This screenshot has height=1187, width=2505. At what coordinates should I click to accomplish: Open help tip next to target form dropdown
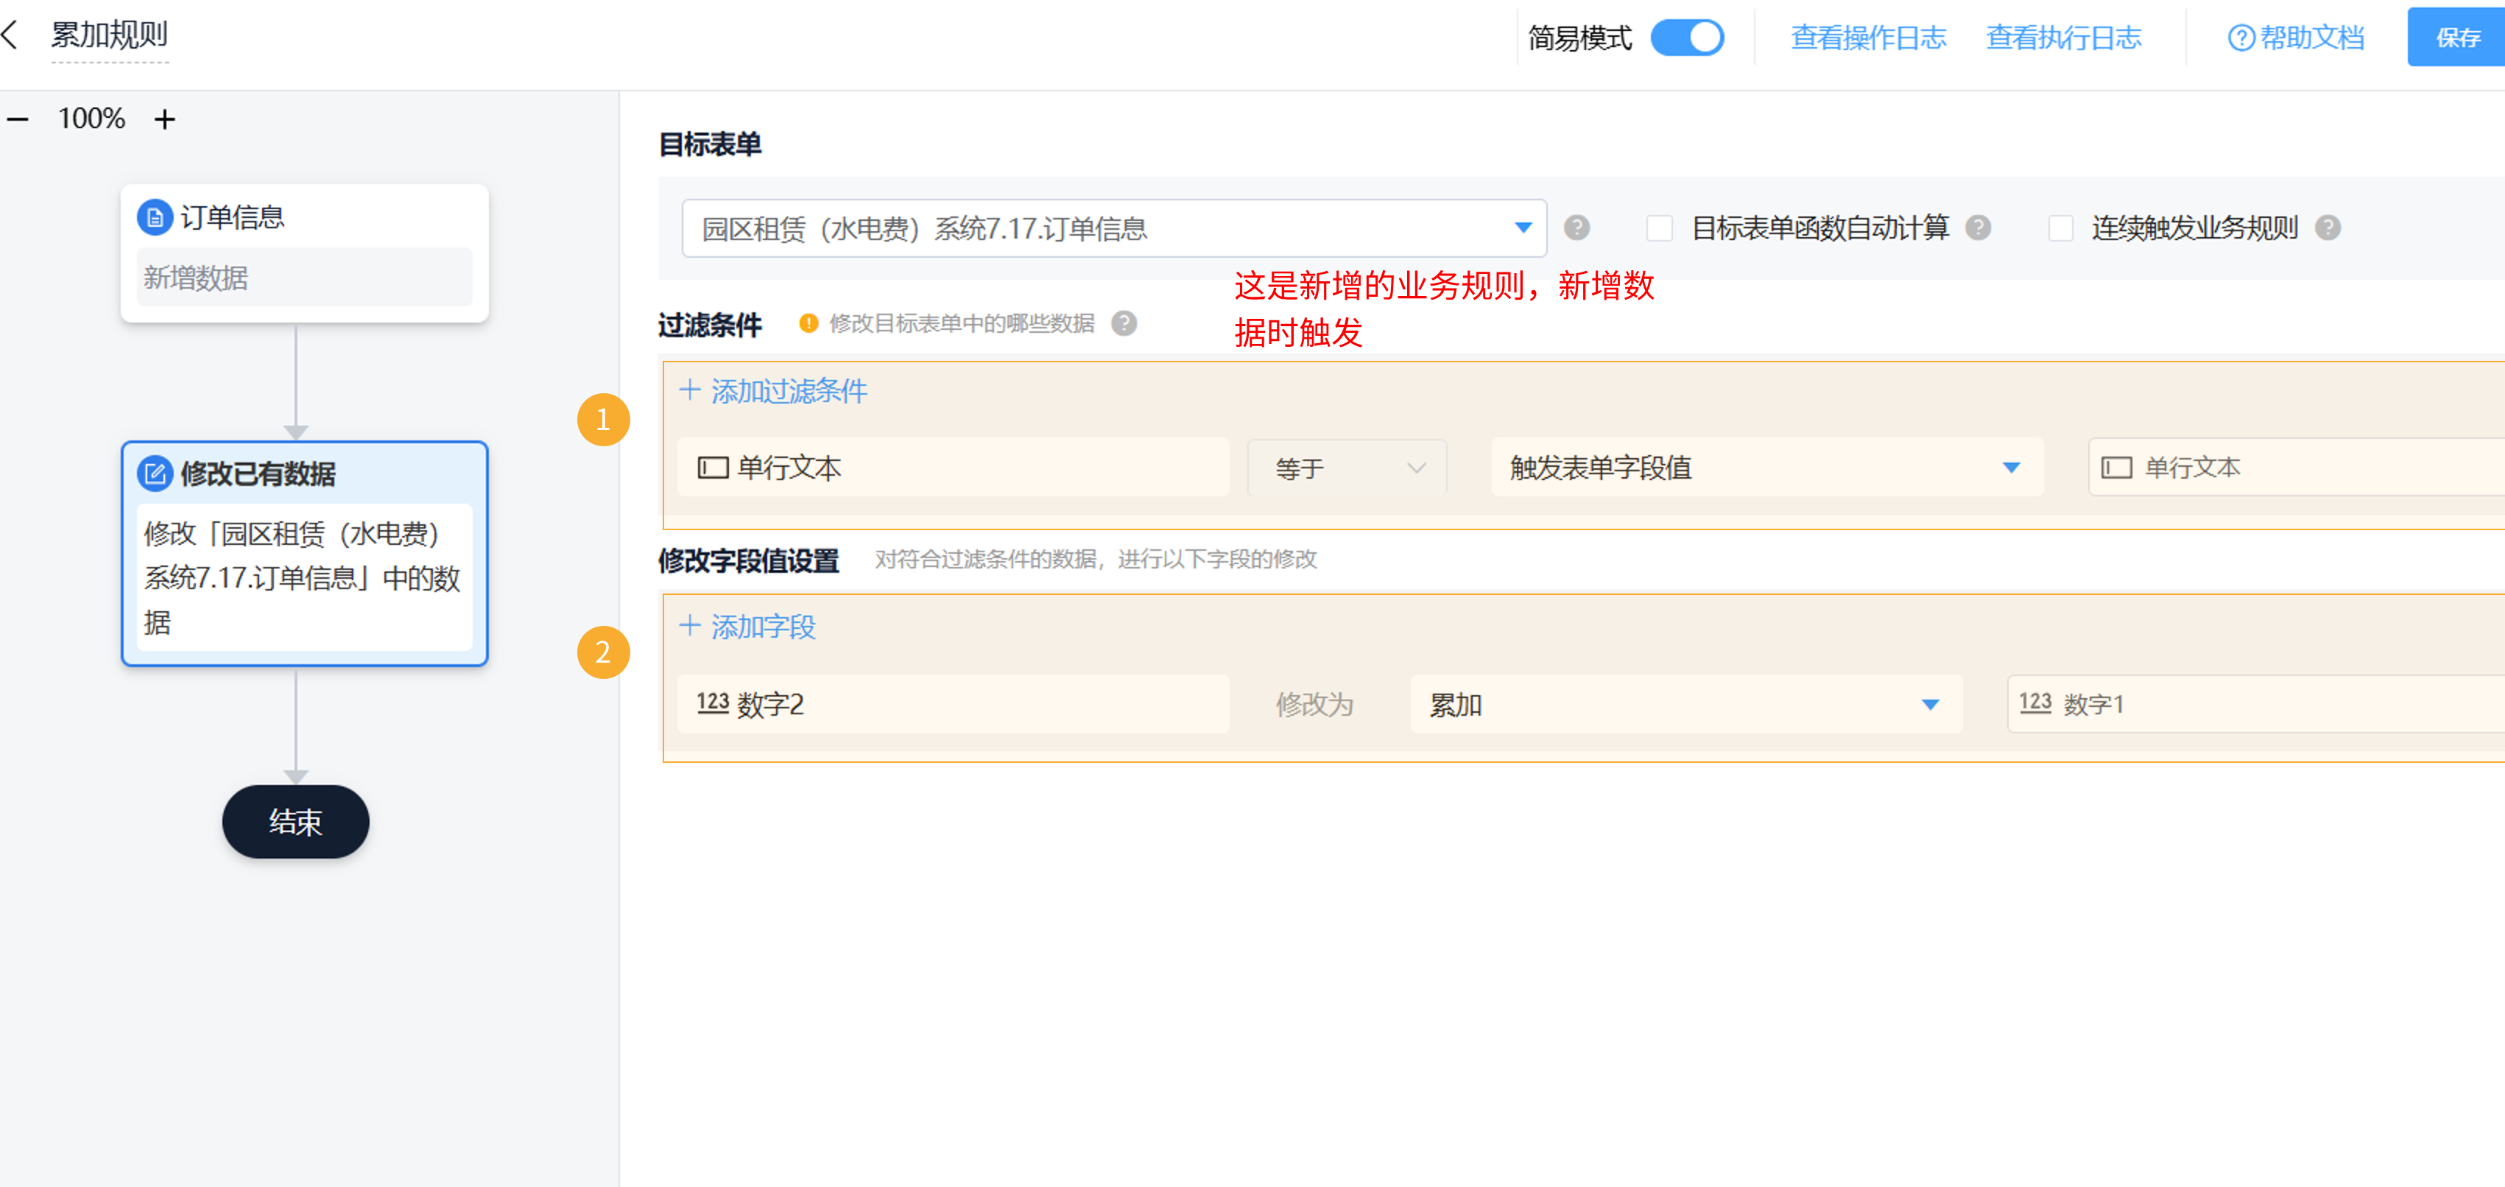1577,228
